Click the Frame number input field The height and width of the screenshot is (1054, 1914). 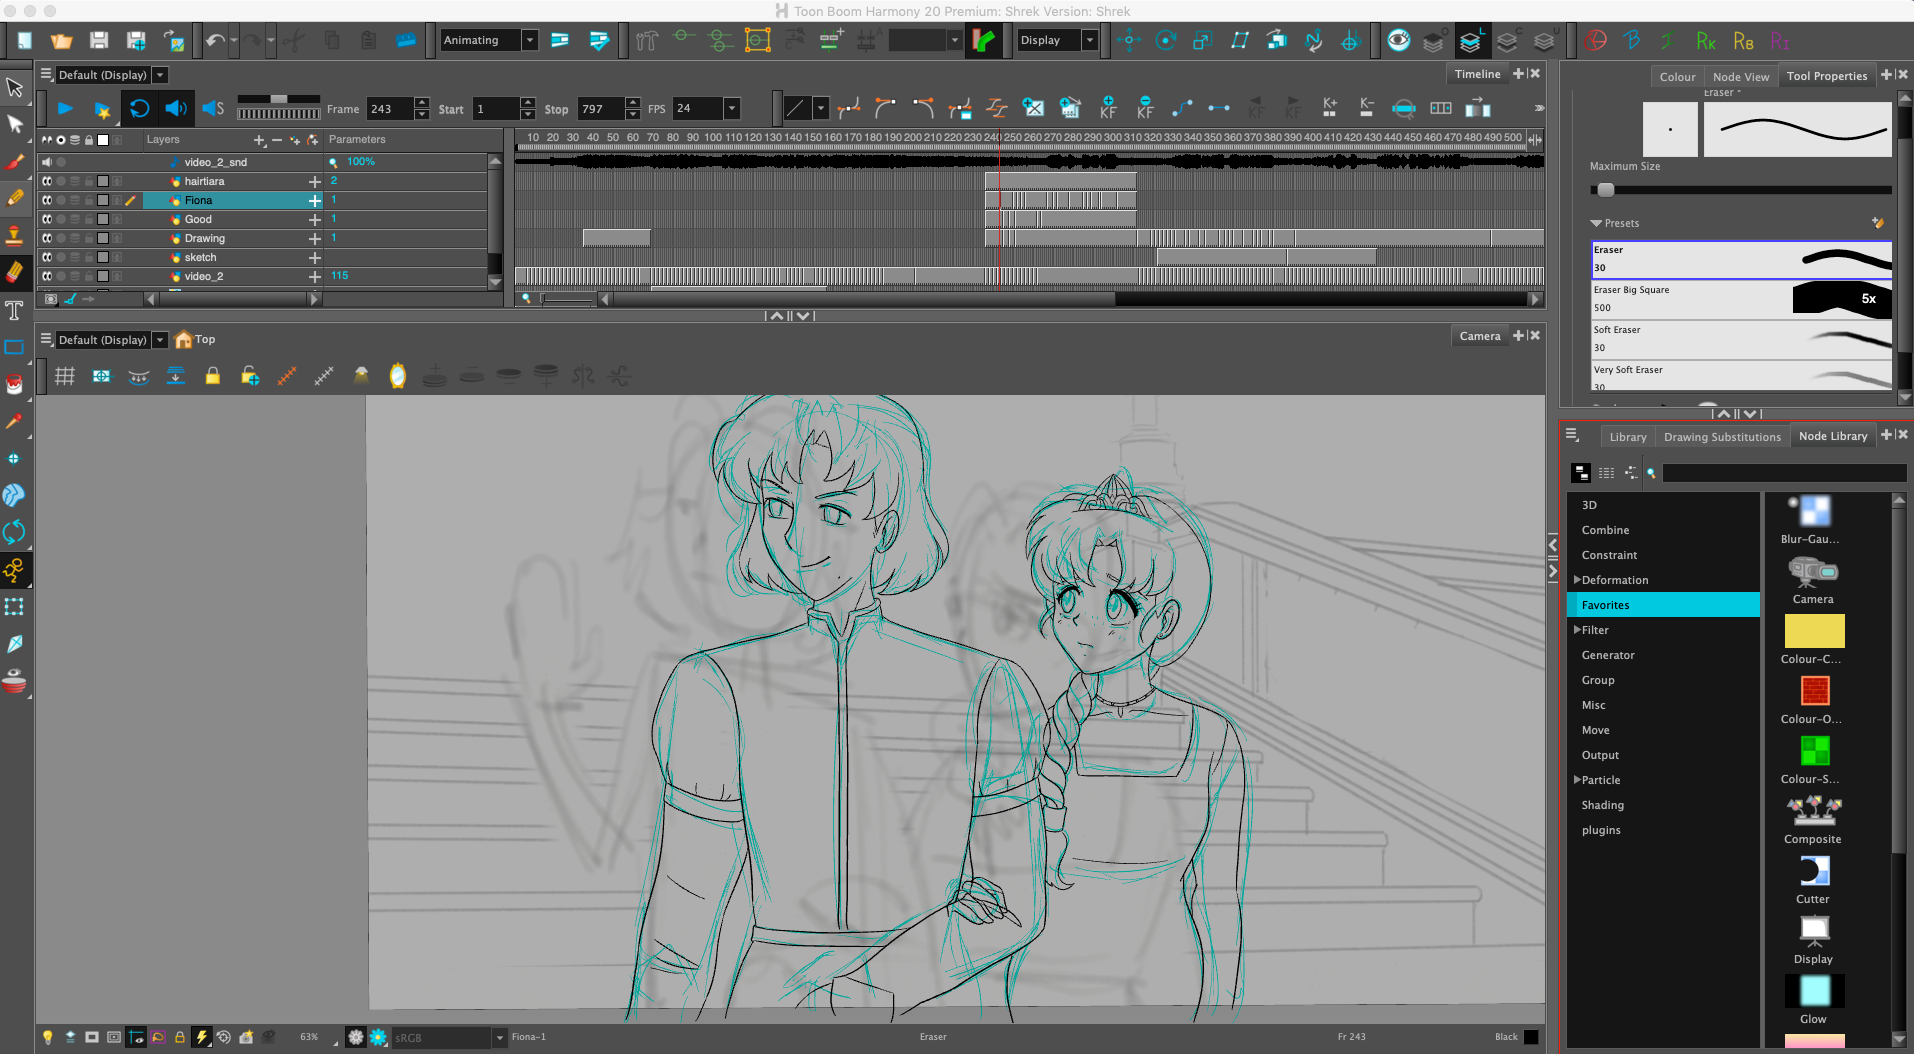pyautogui.click(x=390, y=109)
